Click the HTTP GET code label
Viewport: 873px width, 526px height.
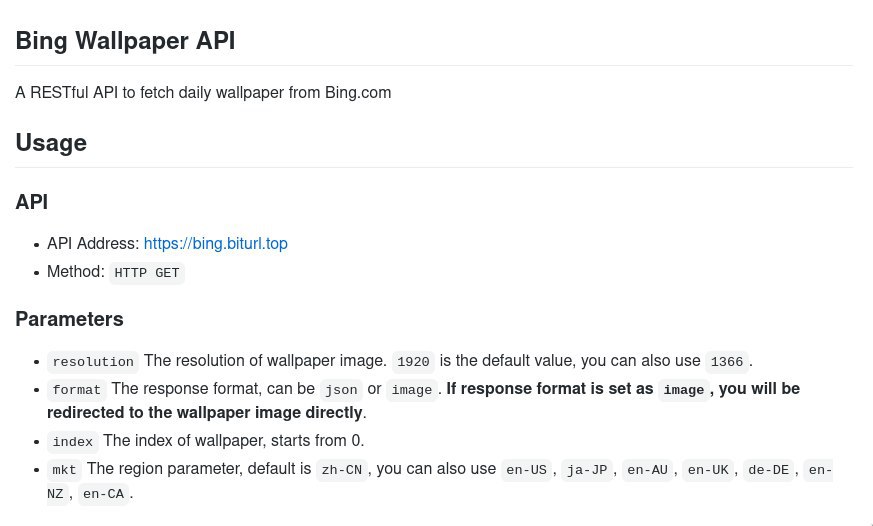tap(147, 273)
